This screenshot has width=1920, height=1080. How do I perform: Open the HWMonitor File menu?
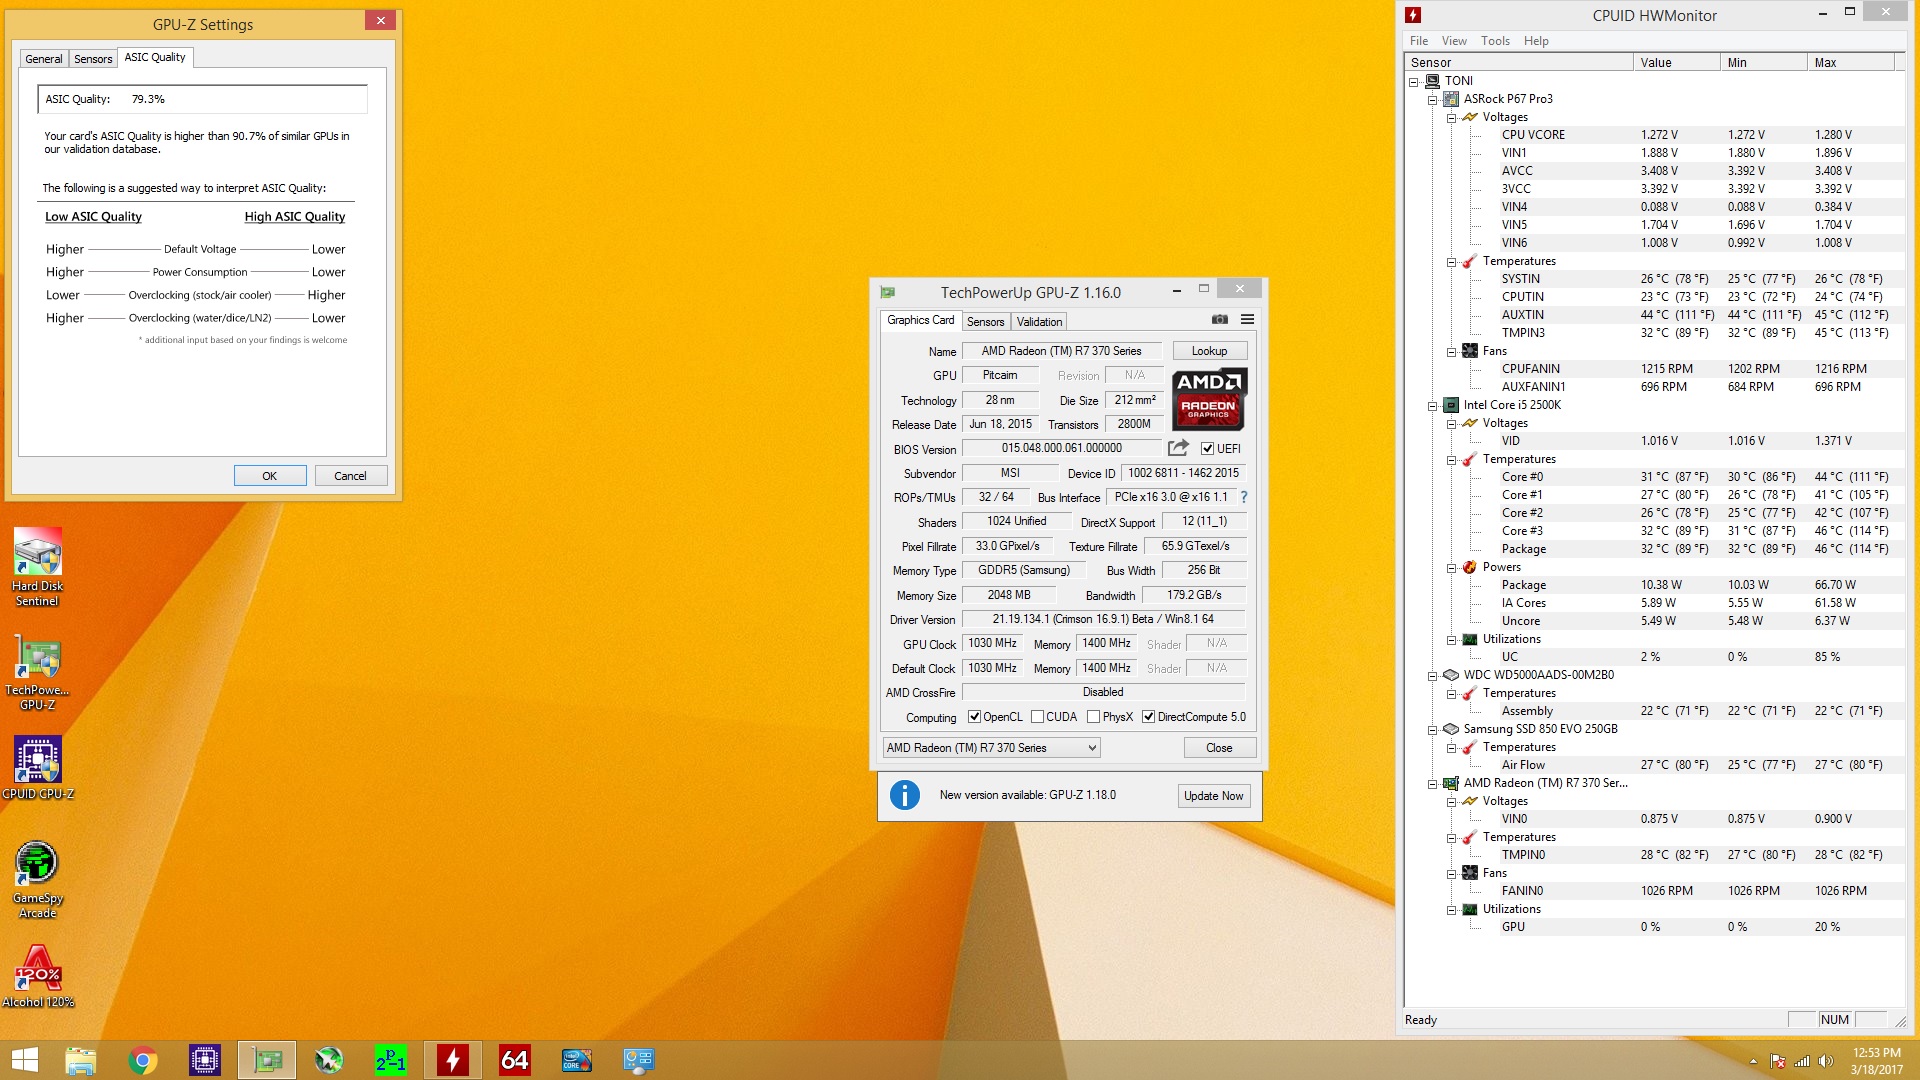pos(1419,41)
